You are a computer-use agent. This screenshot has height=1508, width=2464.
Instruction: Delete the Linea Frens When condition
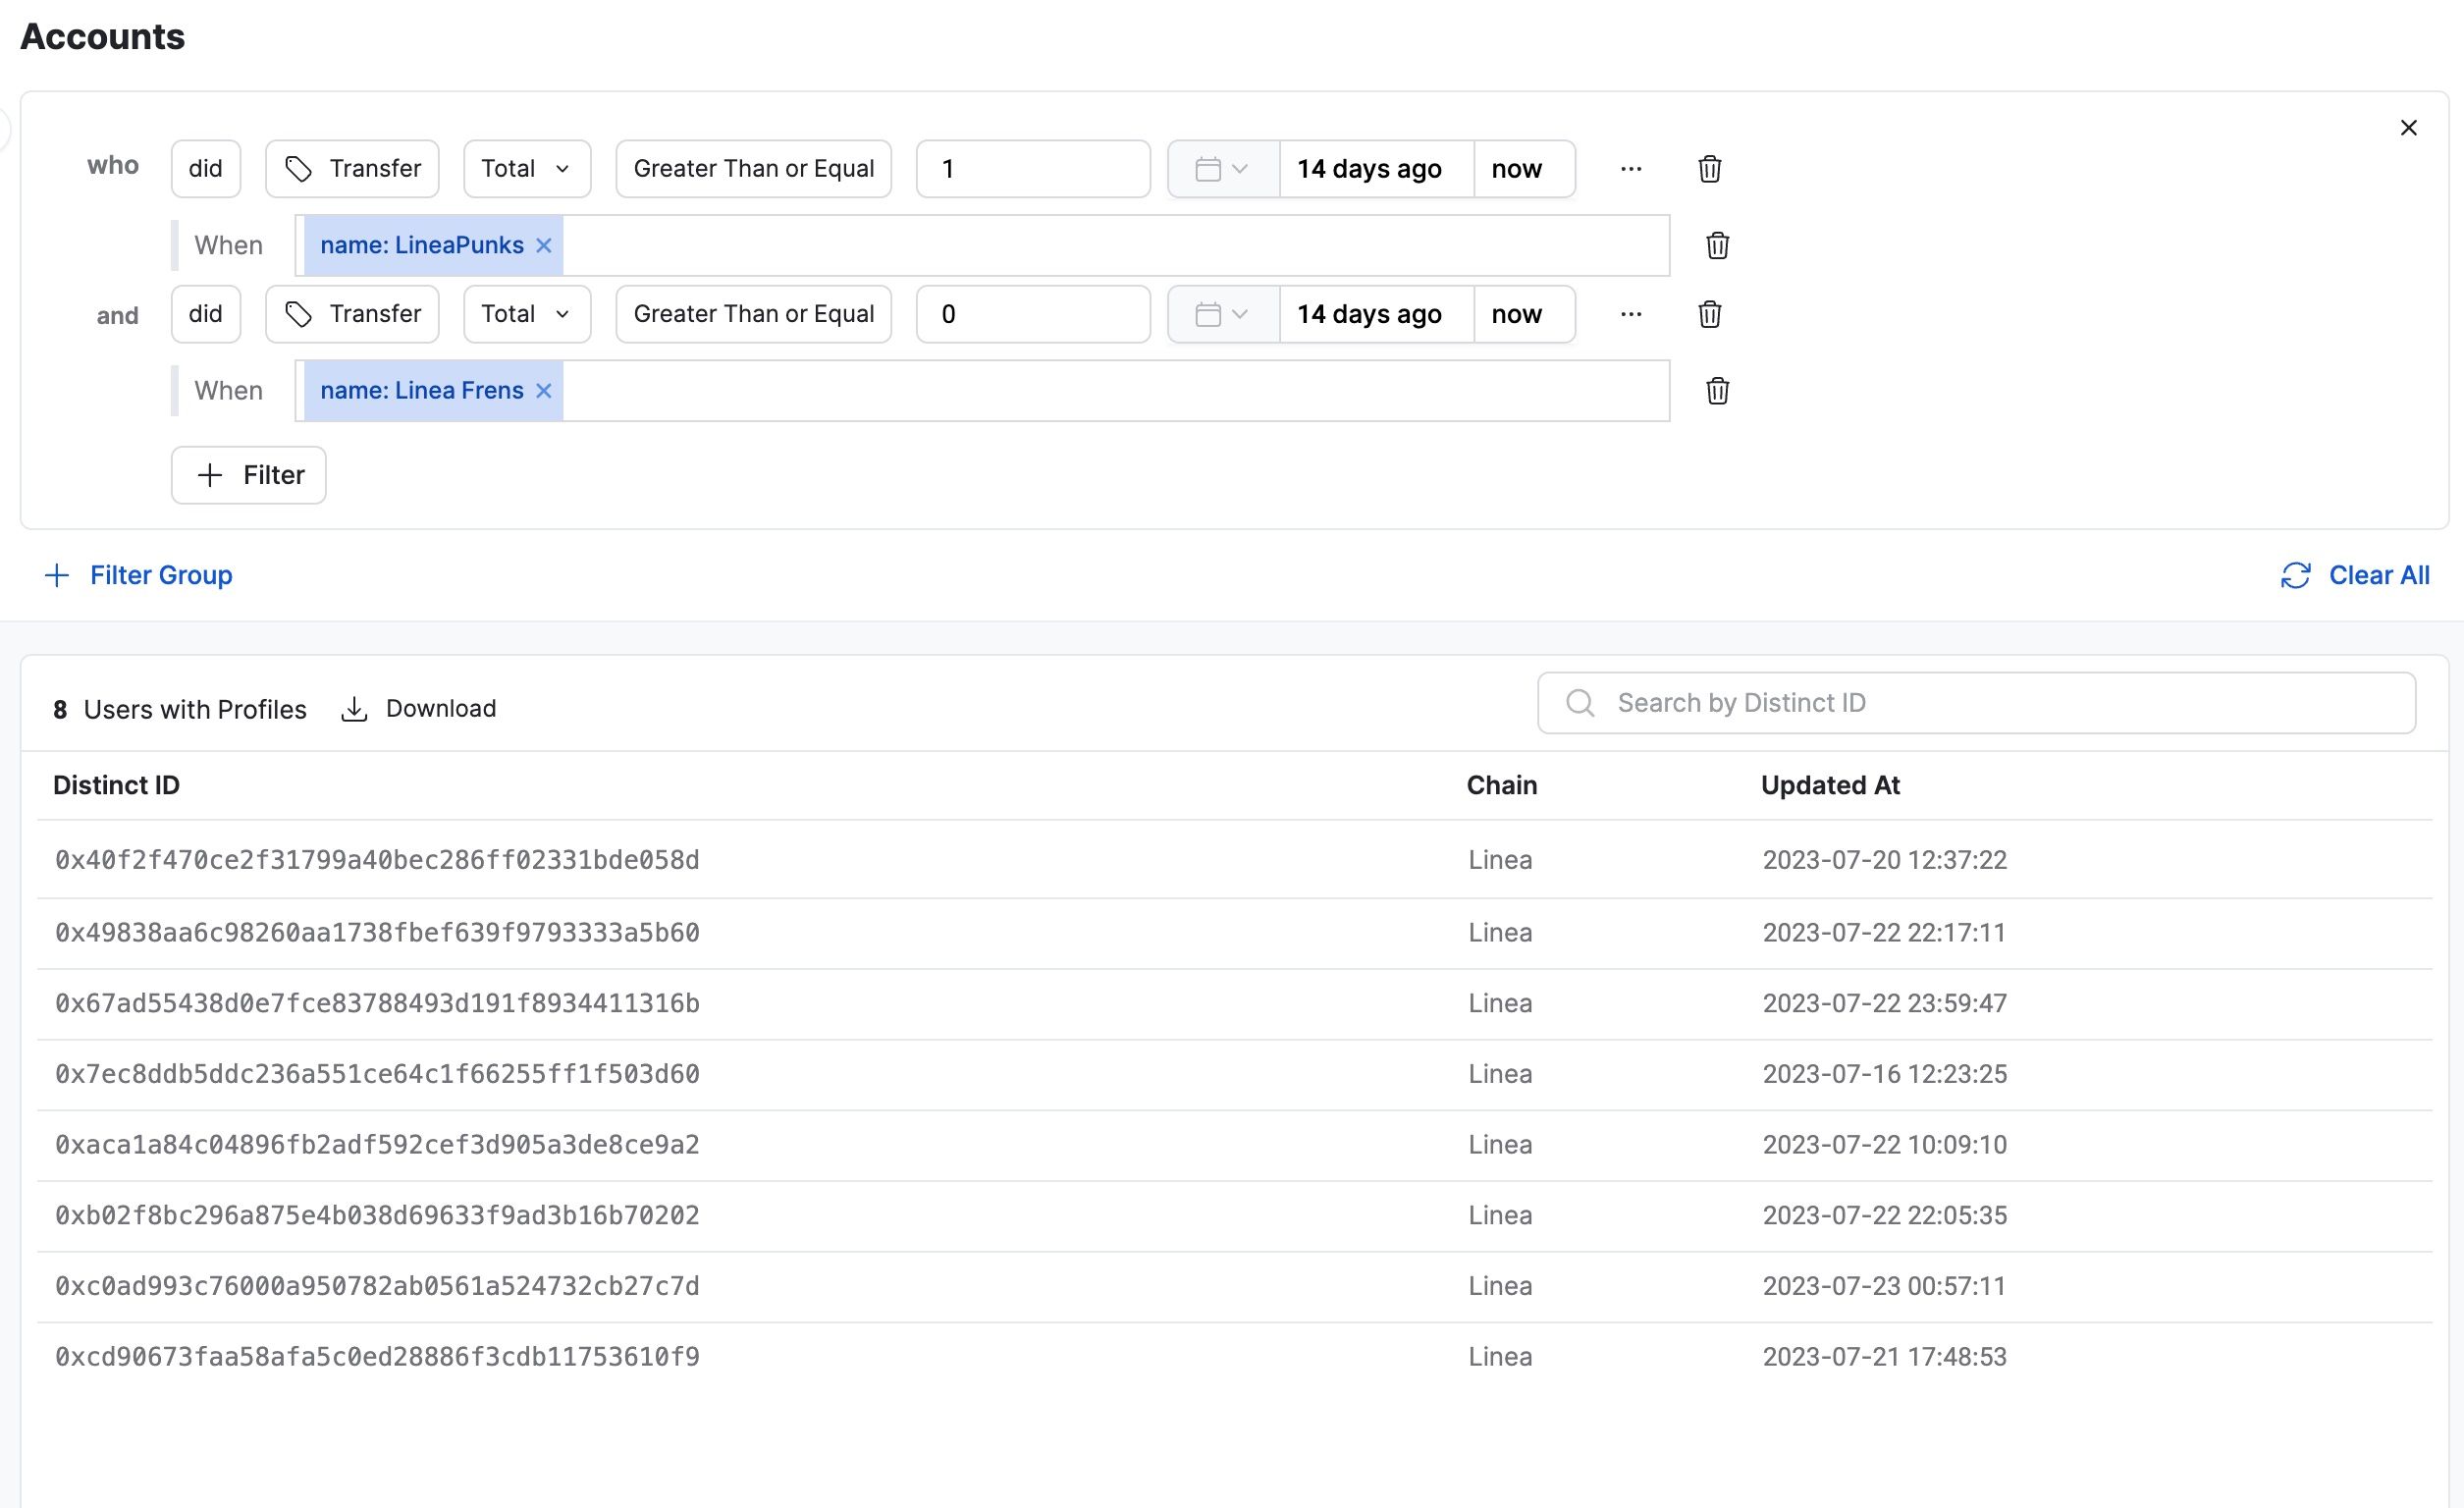point(1717,390)
